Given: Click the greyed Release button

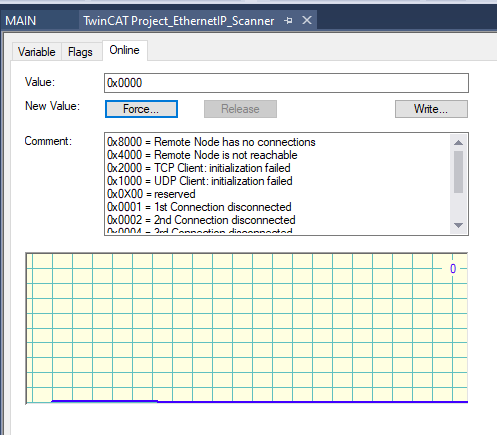Looking at the screenshot, I should (240, 109).
